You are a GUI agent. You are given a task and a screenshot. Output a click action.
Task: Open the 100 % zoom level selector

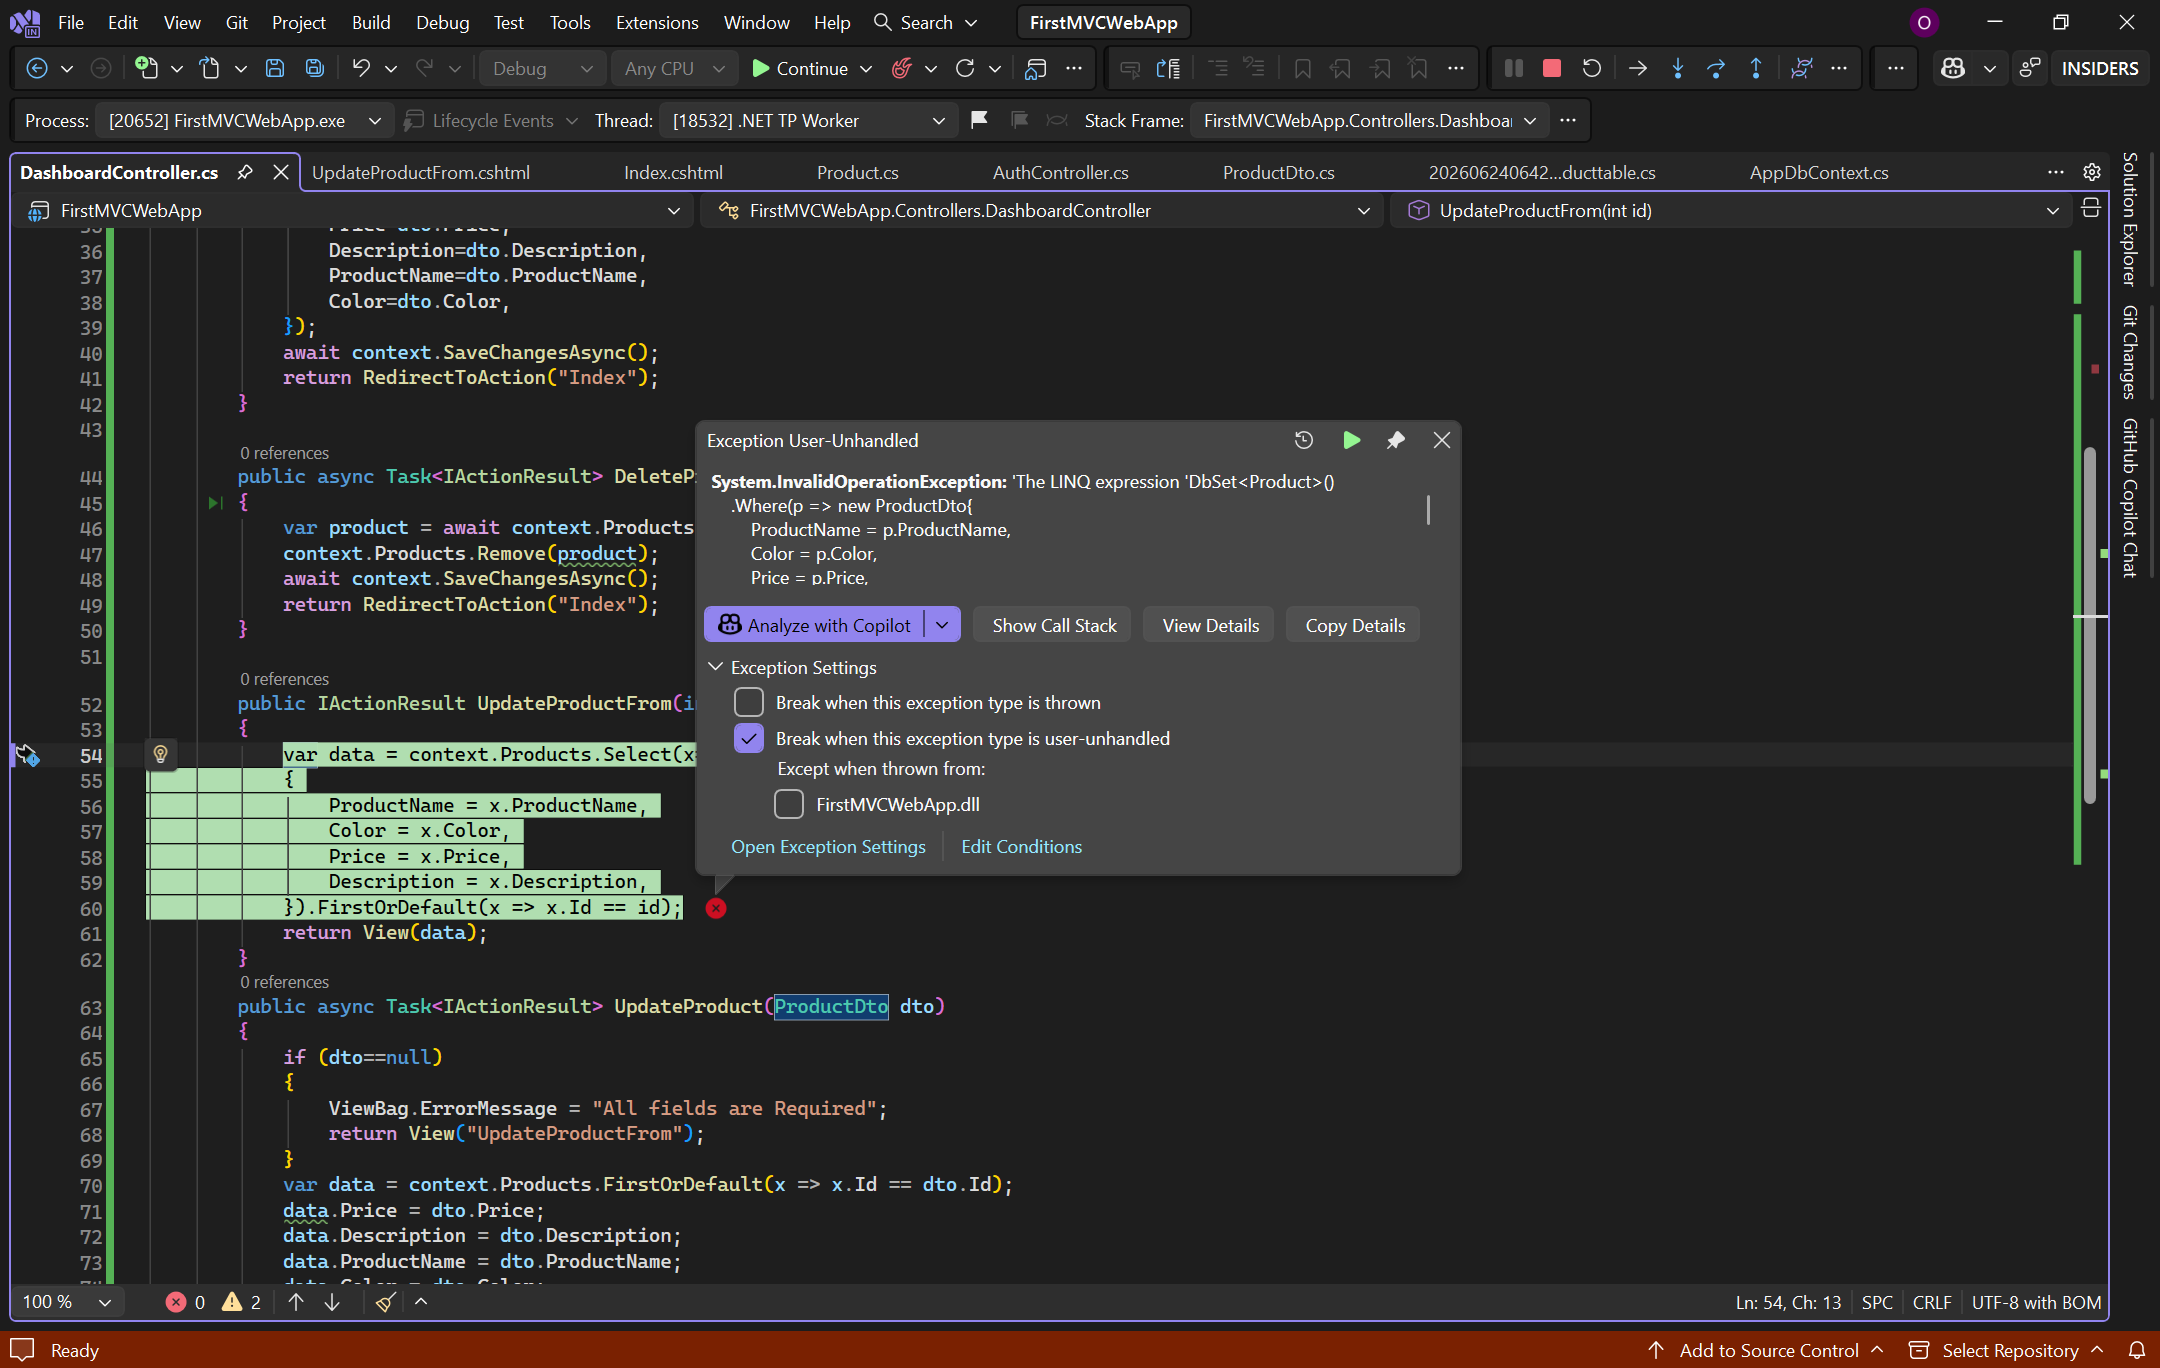coord(67,1301)
